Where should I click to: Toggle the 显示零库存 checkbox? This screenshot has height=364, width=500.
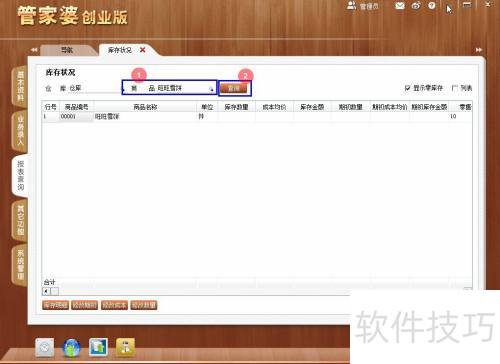(x=407, y=88)
